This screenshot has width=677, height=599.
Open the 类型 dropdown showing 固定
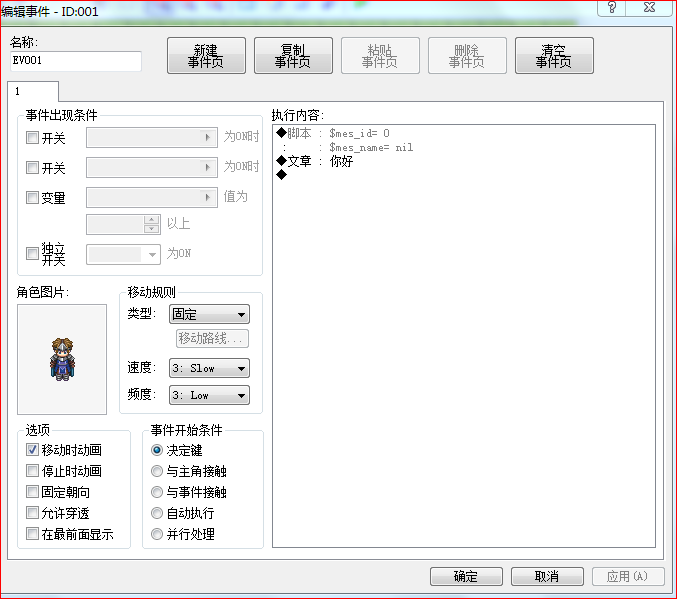209,314
